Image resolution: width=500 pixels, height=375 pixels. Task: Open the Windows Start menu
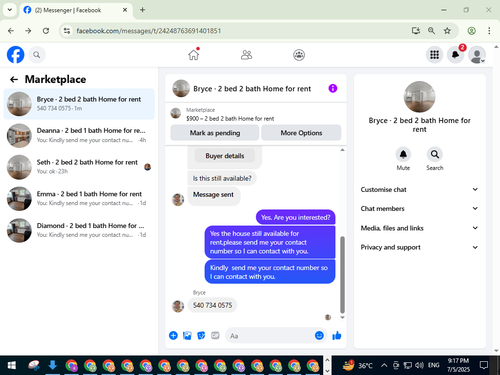tap(12, 365)
